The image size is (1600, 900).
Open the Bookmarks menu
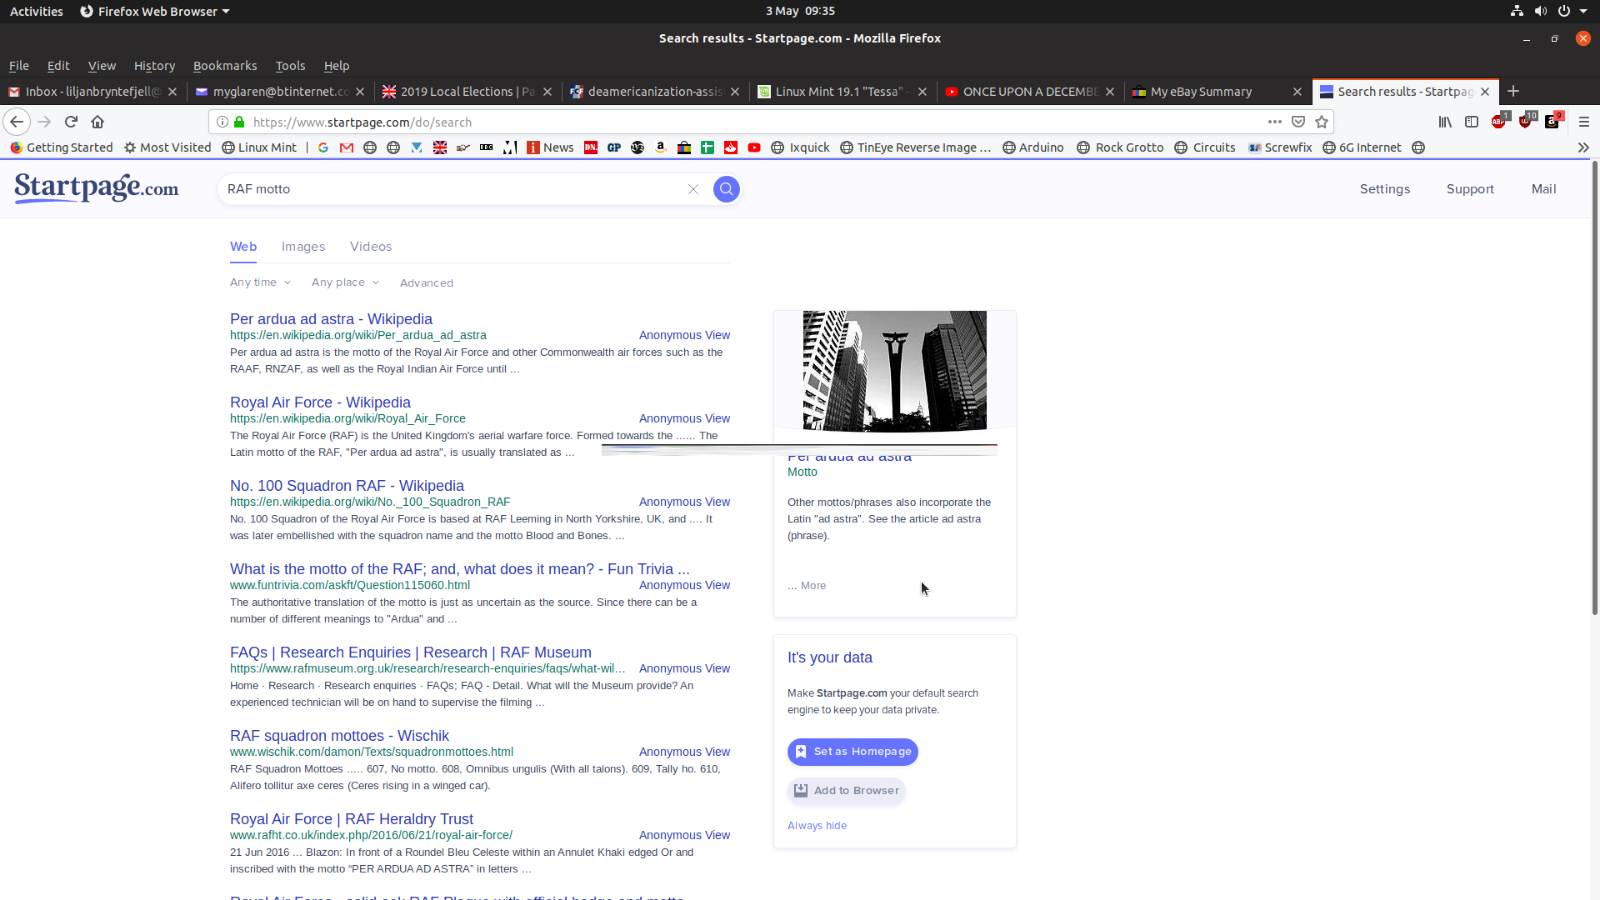click(225, 66)
